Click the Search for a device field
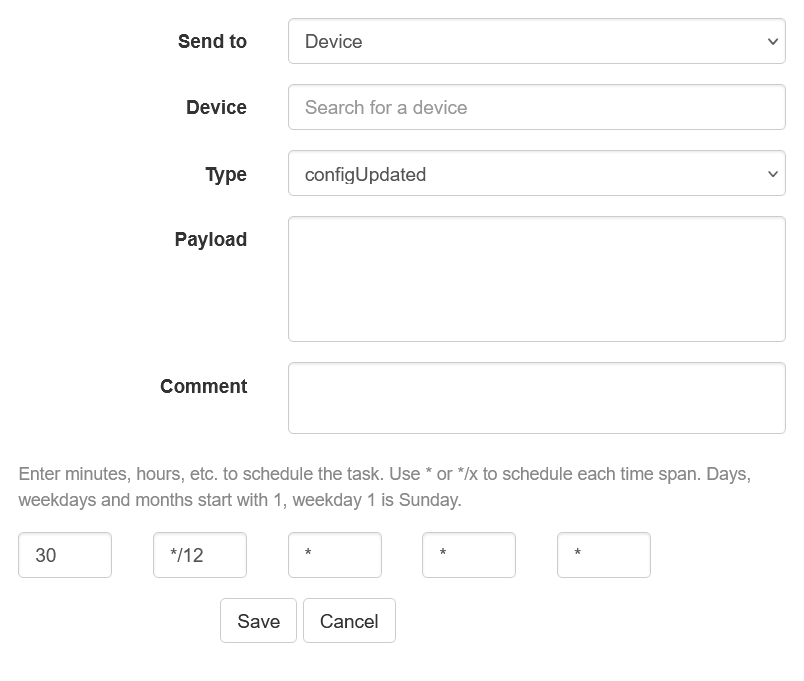Screen dimensions: 804x681 click(536, 107)
